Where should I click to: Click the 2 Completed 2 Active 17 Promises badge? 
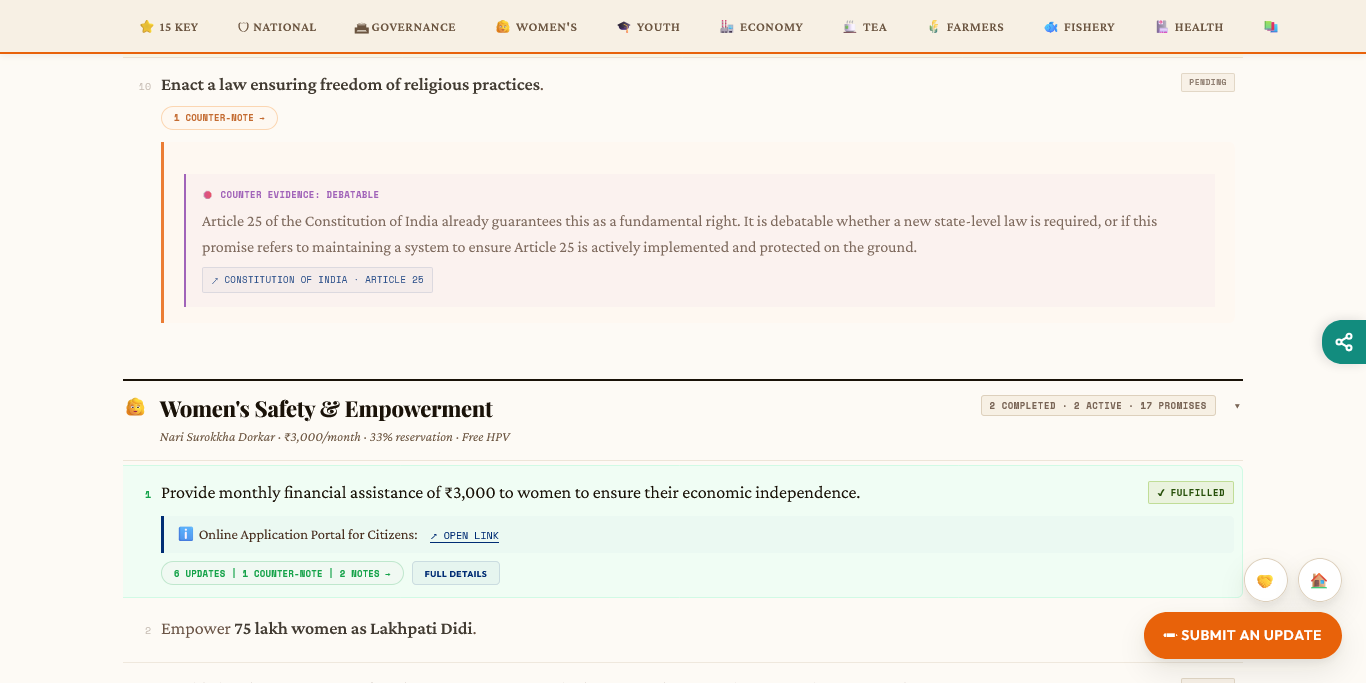click(1098, 405)
